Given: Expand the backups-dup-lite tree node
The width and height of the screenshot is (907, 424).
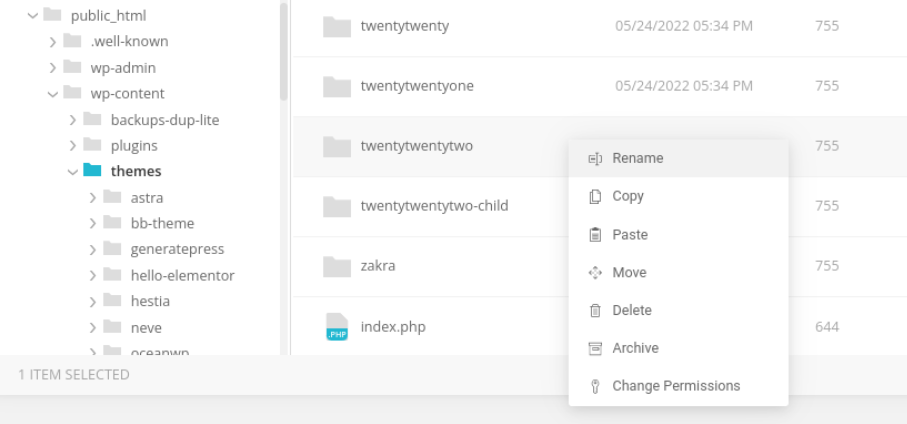Looking at the screenshot, I should (72, 120).
